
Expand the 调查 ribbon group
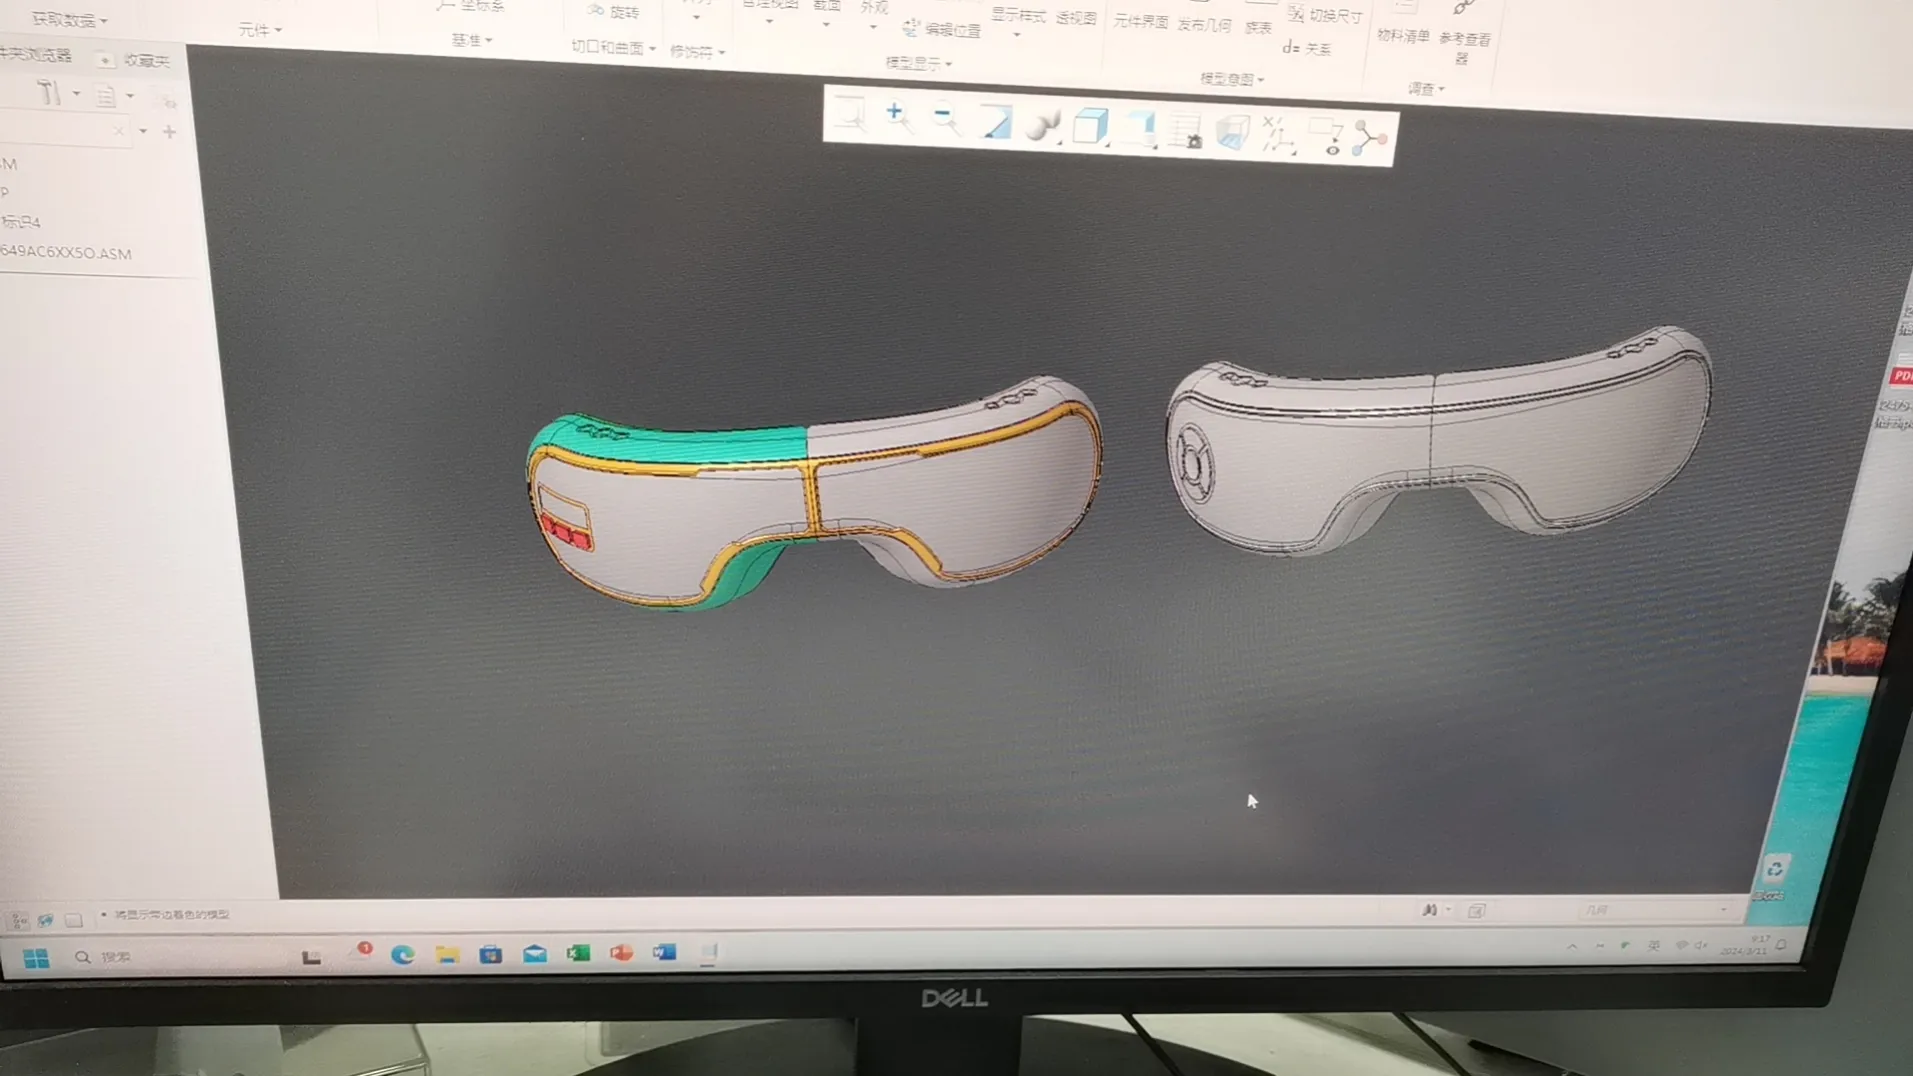click(x=1426, y=89)
